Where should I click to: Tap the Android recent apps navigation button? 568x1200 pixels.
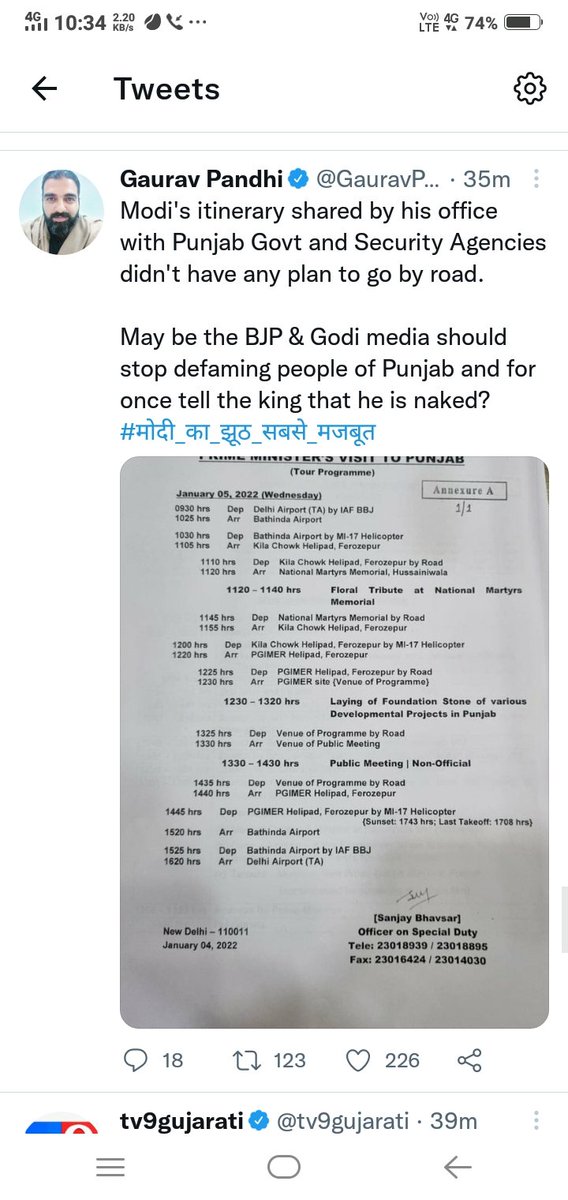click(x=110, y=1166)
